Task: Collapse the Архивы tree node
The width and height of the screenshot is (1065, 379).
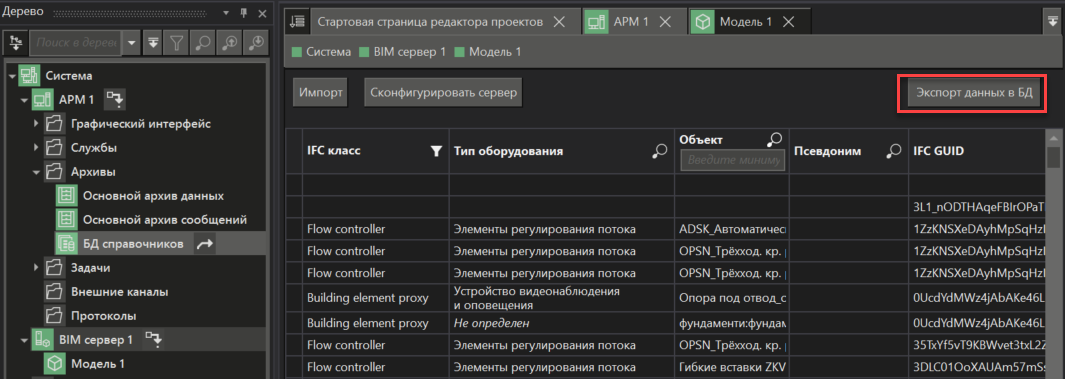Action: coord(36,173)
